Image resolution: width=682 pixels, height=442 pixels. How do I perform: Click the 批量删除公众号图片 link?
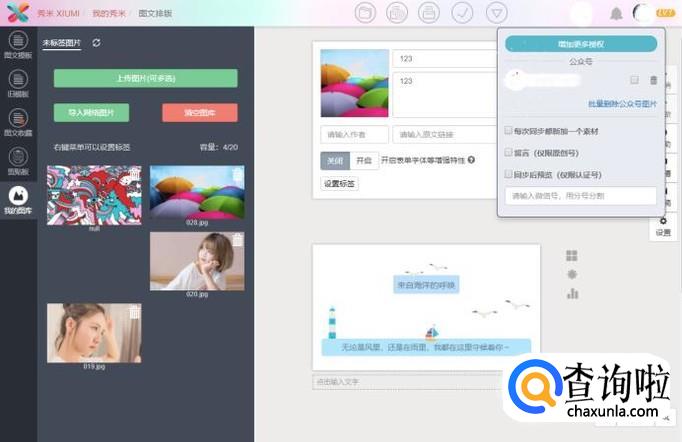622,104
